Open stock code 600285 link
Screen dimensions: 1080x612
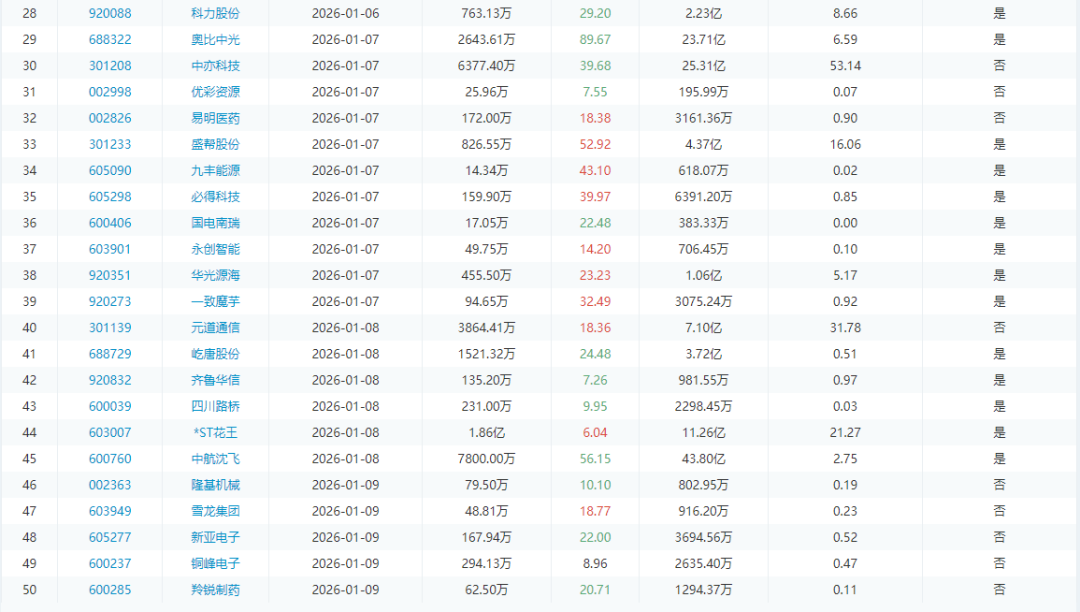(x=110, y=589)
